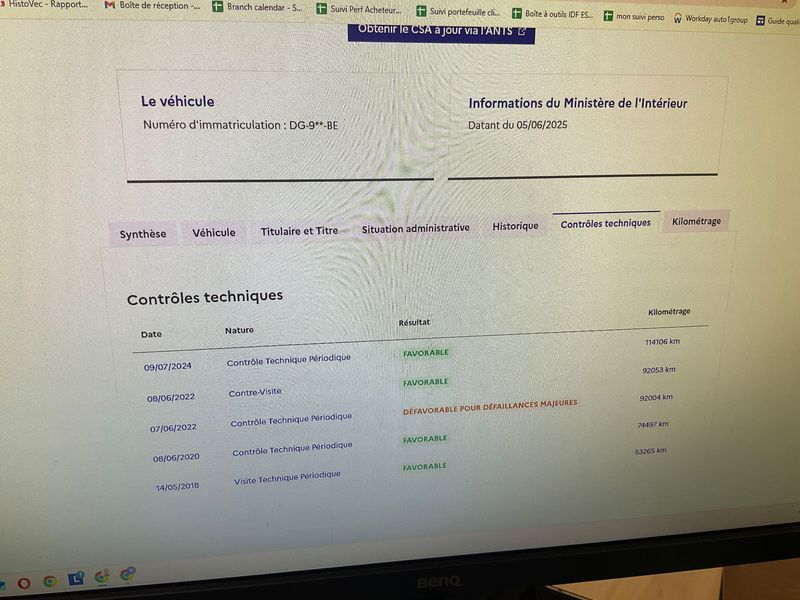Screen dimensions: 800x600
Task: Click Numéro d'immatriculation DG-9**-BE text
Action: 240,125
